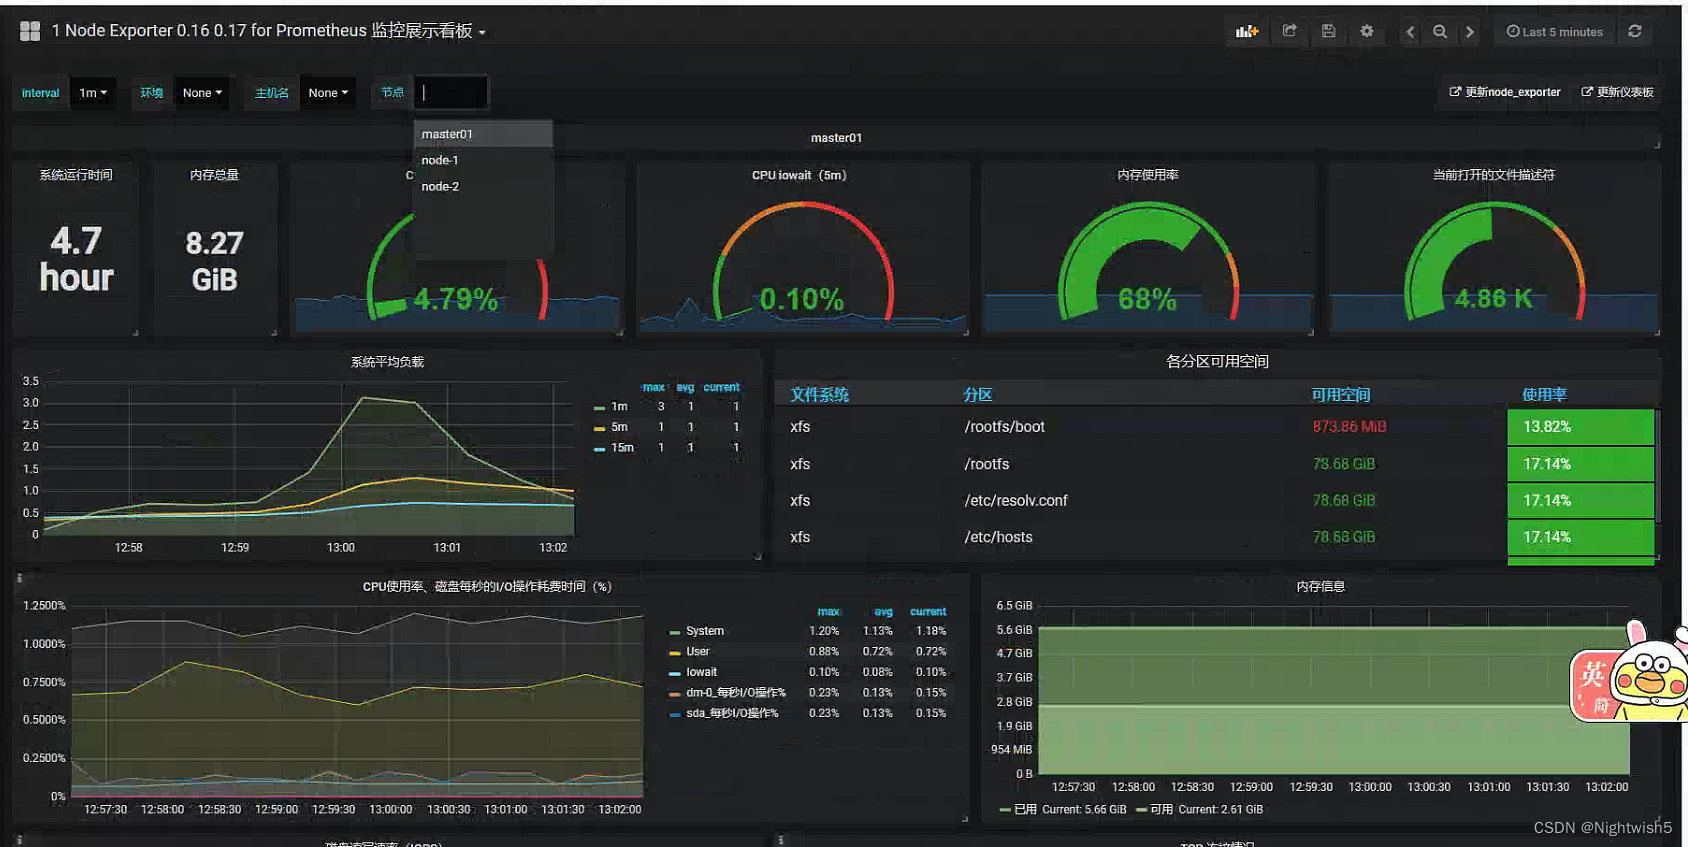Sort load legend by current column

(721, 387)
